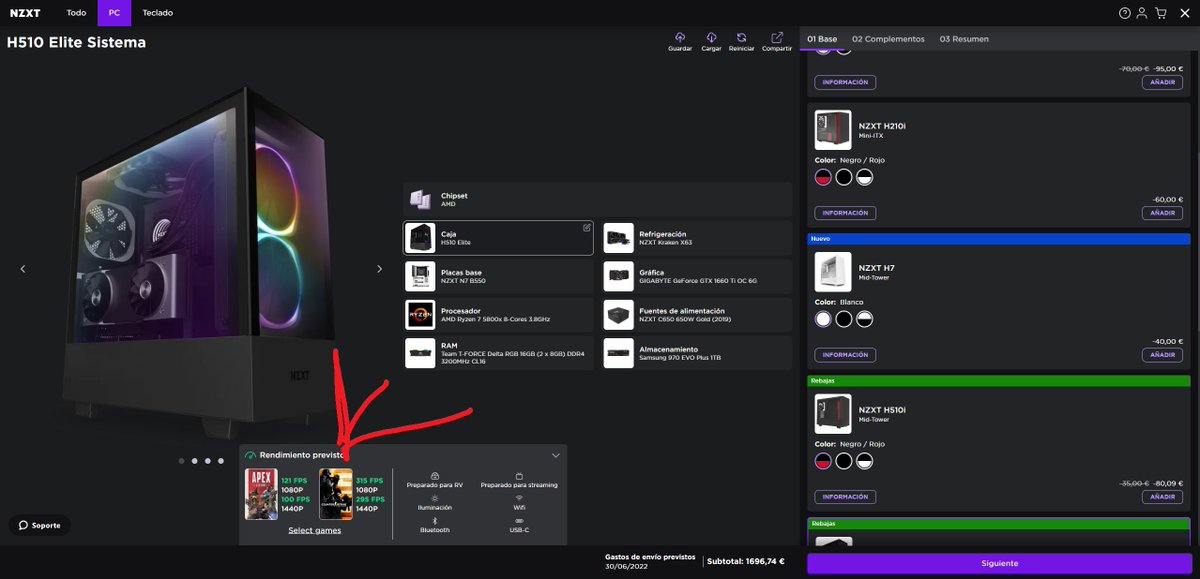The height and width of the screenshot is (579, 1200).
Task: Click INFORMACIÓN for the NZXT H510i
Action: click(x=845, y=497)
